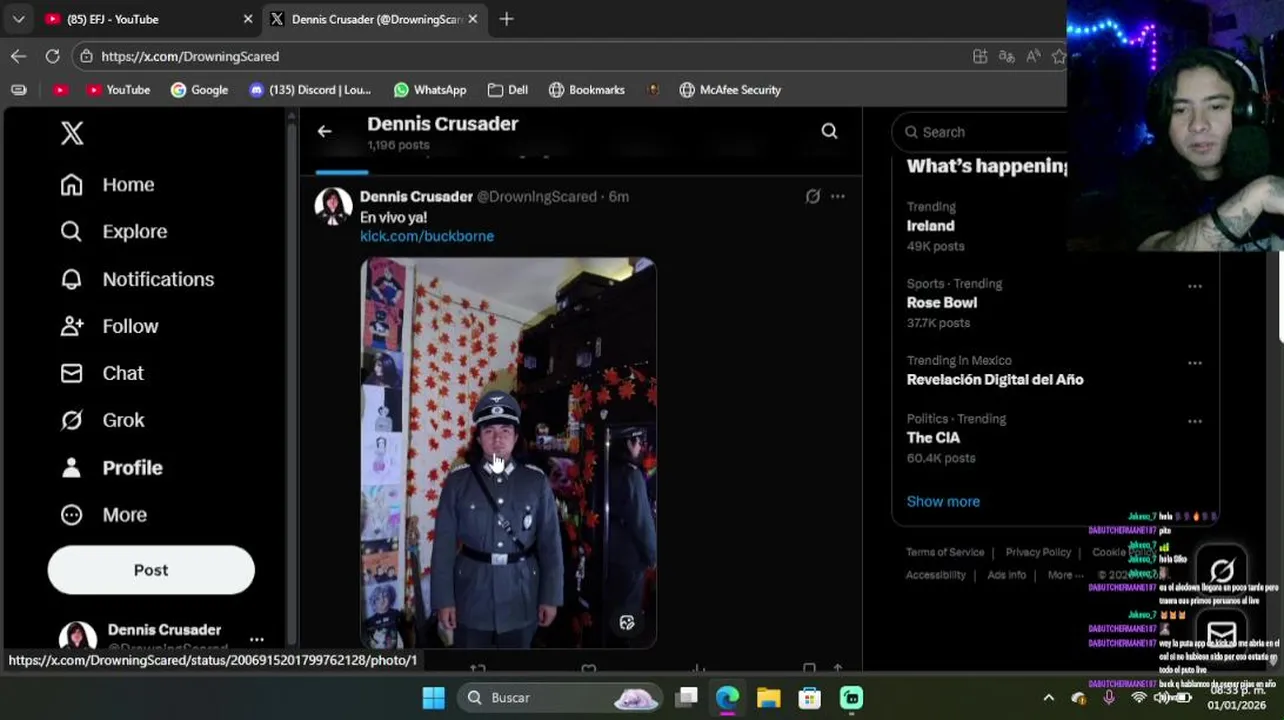
Task: Open the WhatsApp bookmark
Action: 430,90
